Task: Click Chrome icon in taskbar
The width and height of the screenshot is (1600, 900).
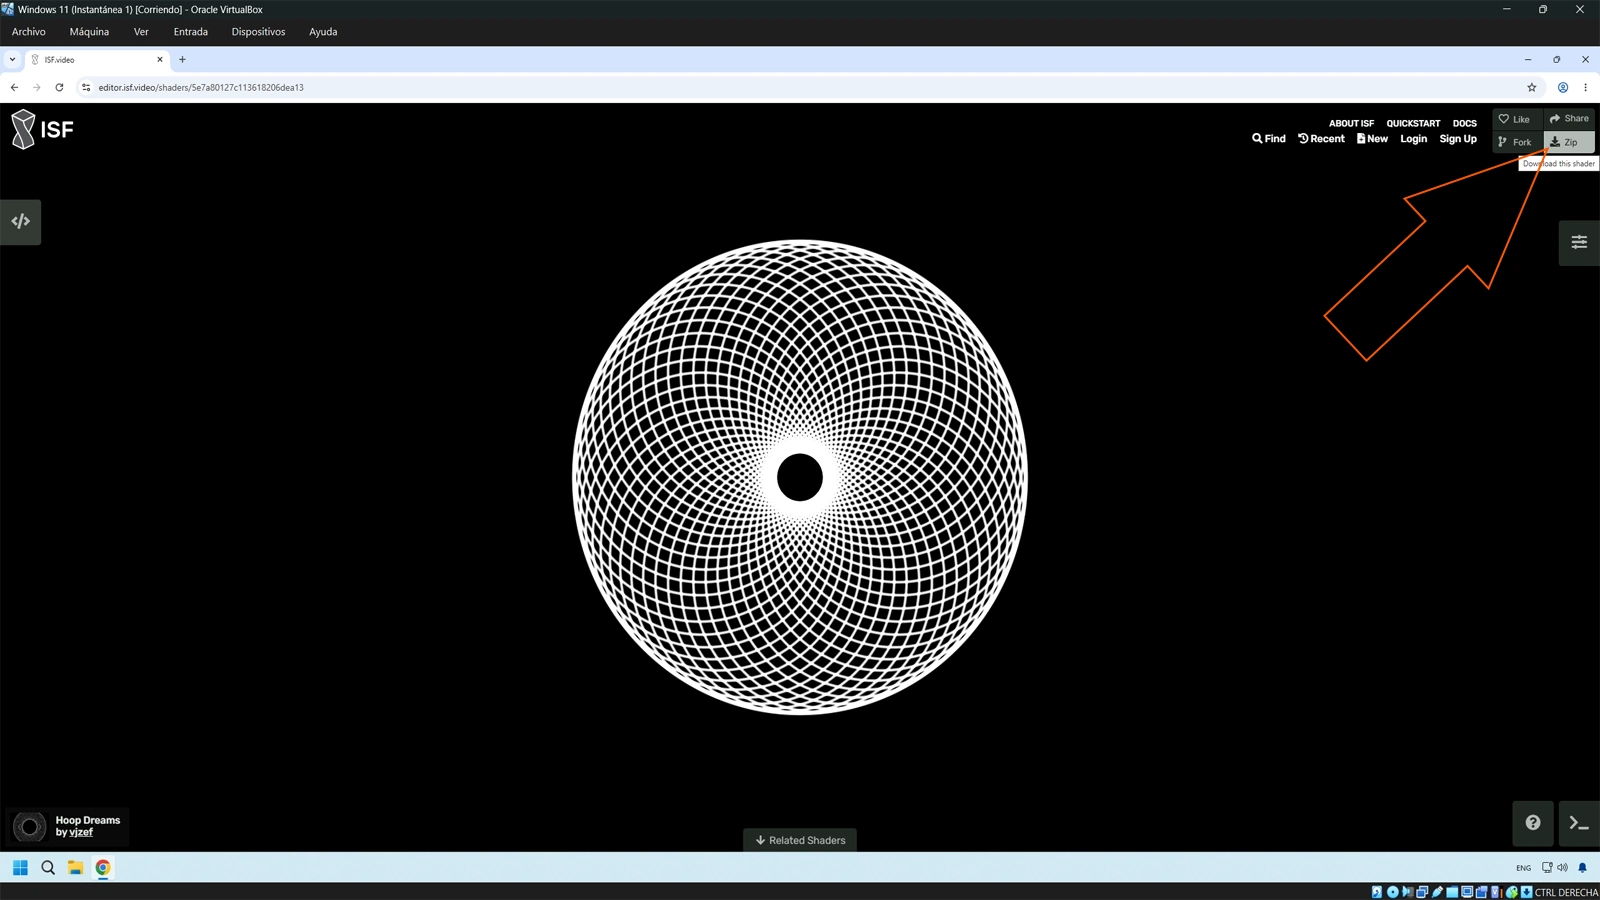Action: pos(103,867)
